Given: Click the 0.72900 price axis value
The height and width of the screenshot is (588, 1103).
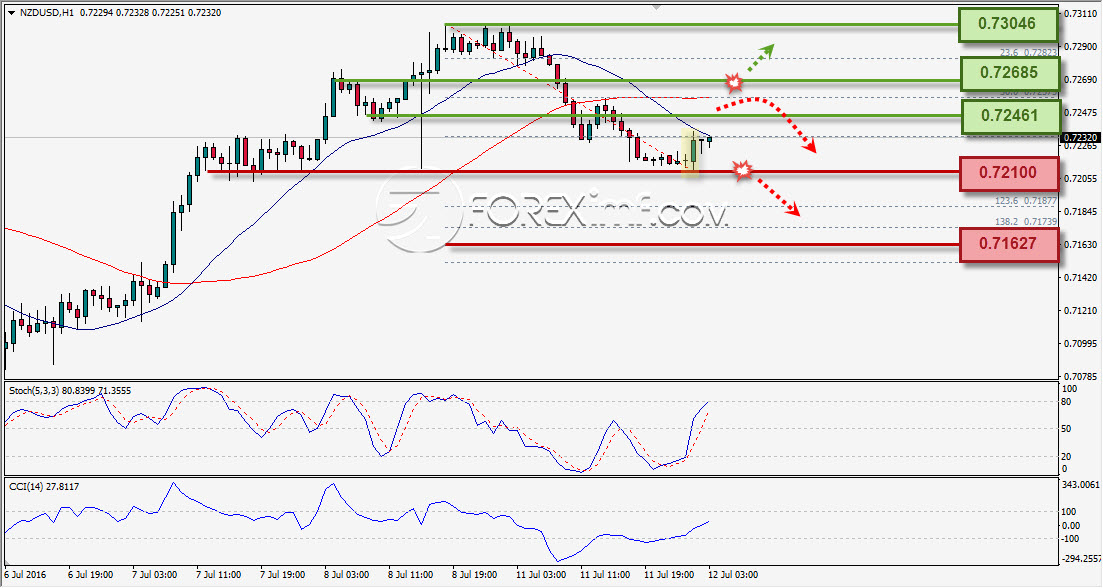Looking at the screenshot, I should (1080, 46).
